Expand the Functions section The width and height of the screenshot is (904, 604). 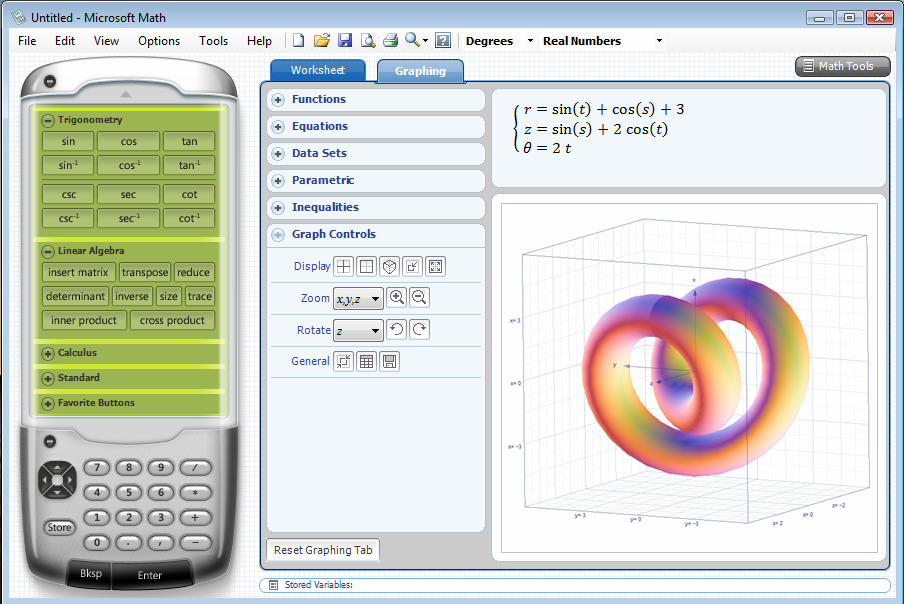(x=278, y=100)
